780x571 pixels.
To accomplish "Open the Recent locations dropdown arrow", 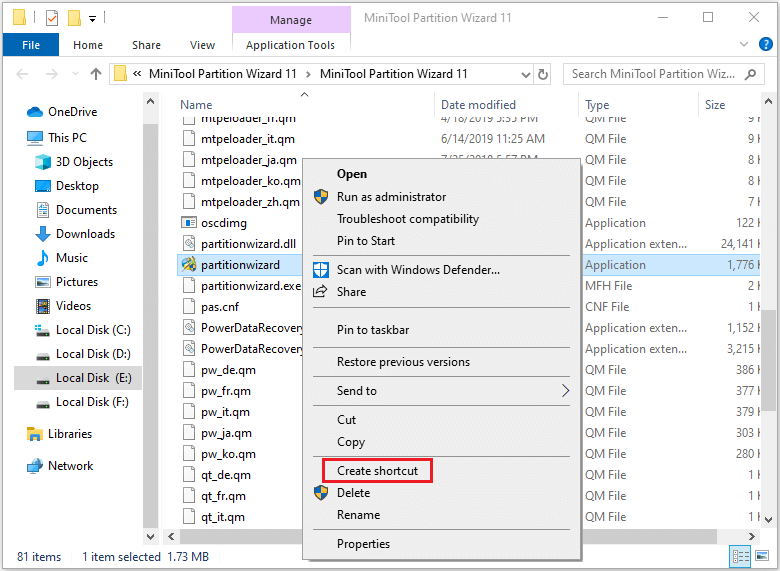I will tap(75, 74).
